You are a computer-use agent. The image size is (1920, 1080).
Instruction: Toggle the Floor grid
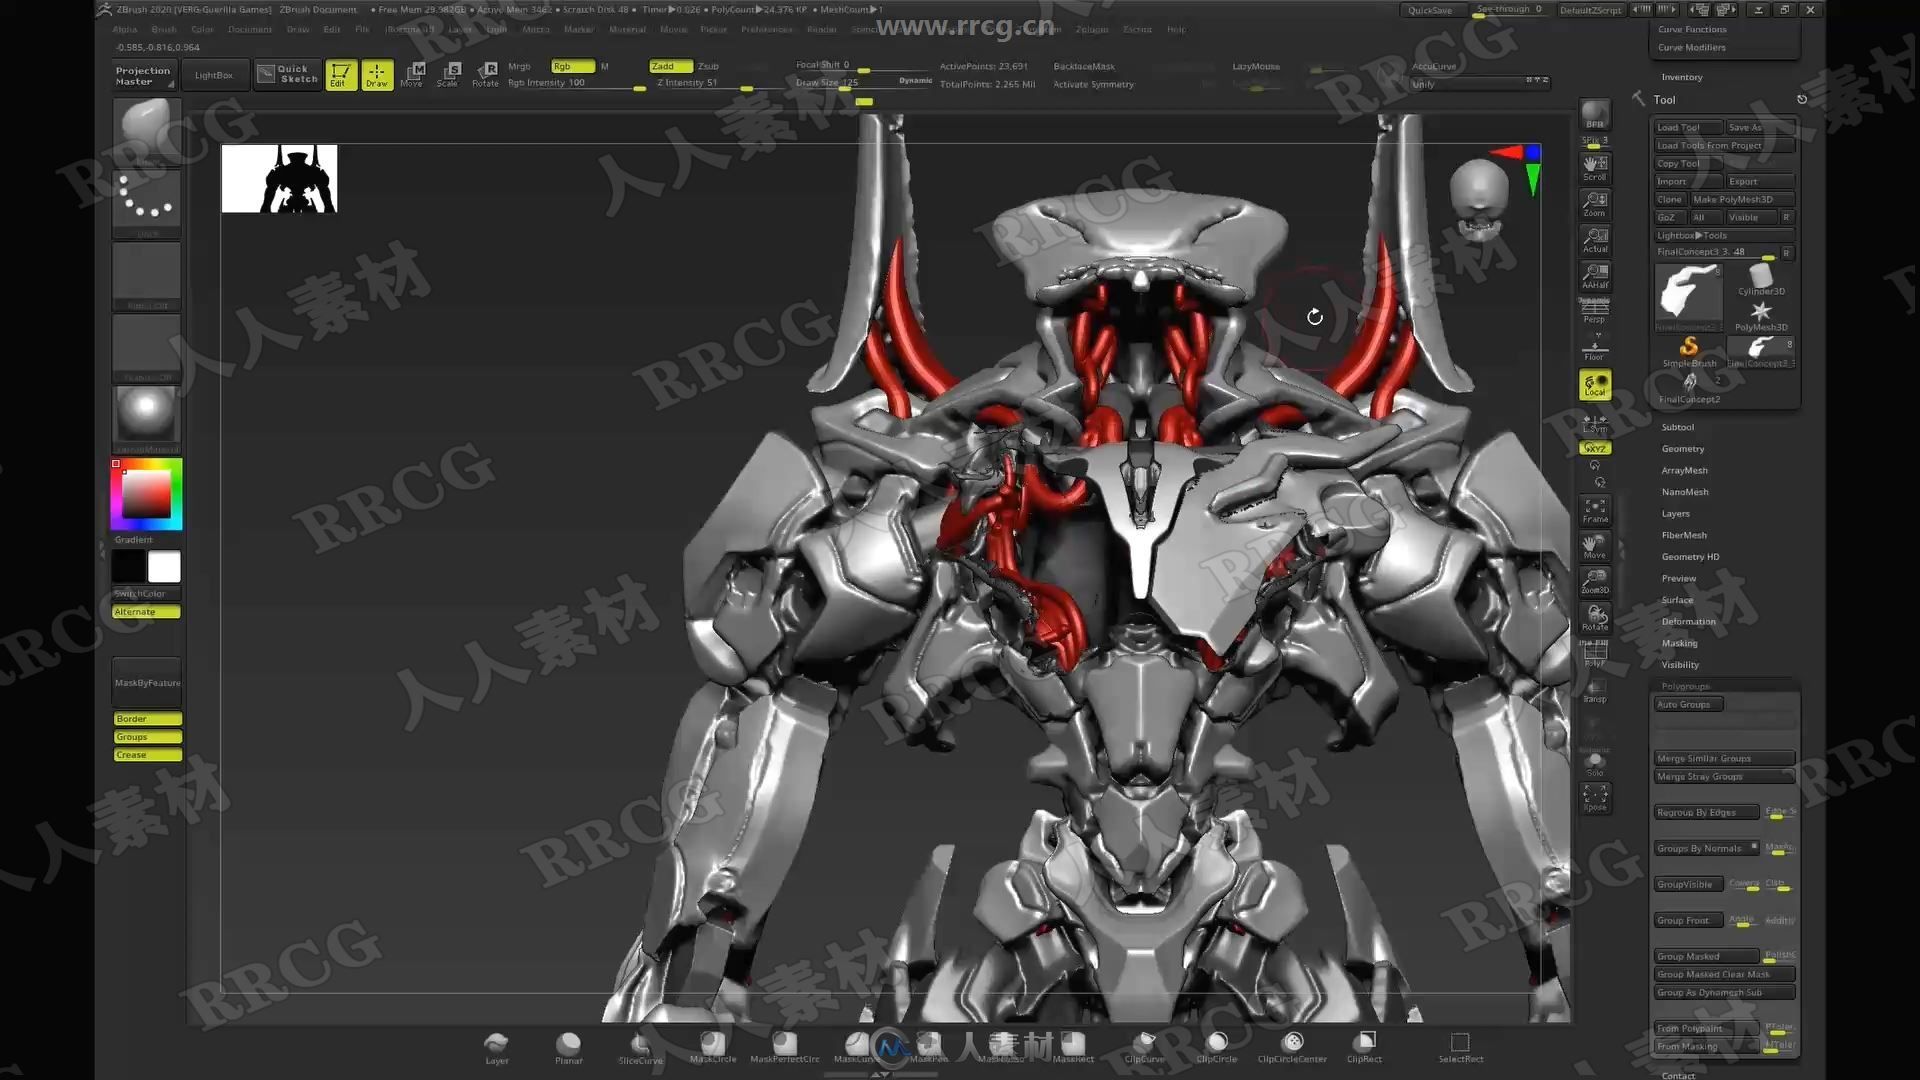tap(1595, 348)
